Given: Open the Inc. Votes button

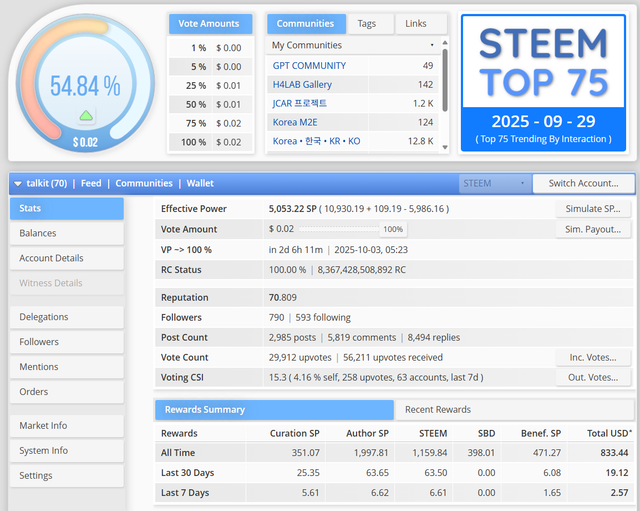Looking at the screenshot, I should (x=593, y=358).
